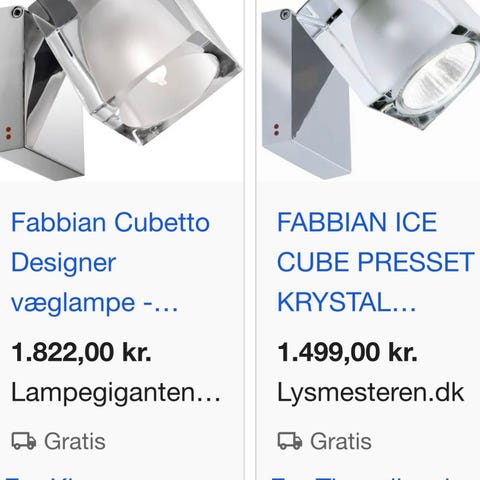The height and width of the screenshot is (480, 480).
Task: Visit the Lysmesteren.dk seller listing
Action: coord(371,393)
